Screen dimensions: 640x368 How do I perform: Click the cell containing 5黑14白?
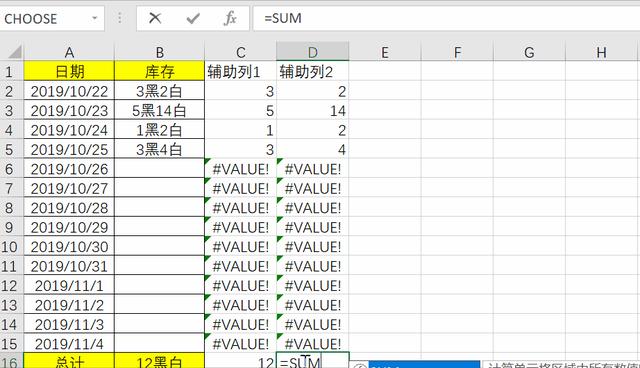pyautogui.click(x=160, y=111)
